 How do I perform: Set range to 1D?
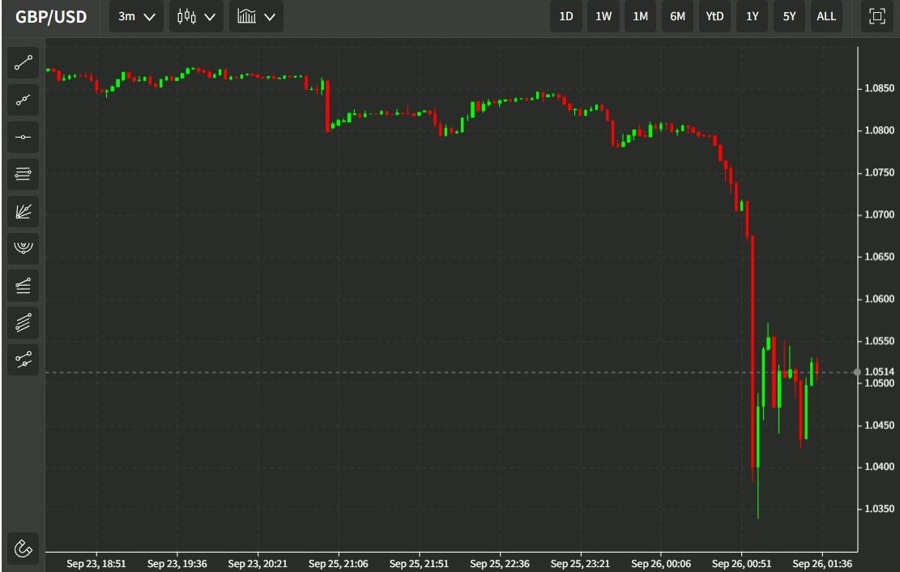coord(566,17)
